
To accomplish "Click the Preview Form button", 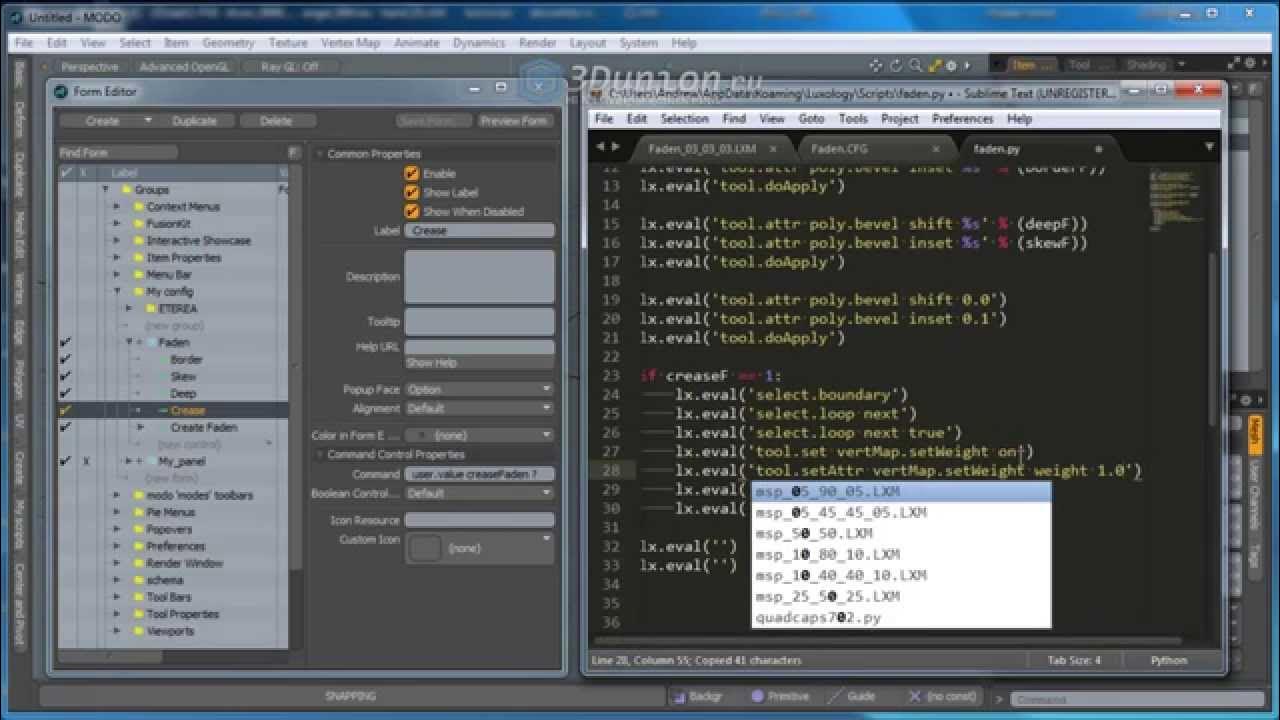I will click(x=514, y=120).
